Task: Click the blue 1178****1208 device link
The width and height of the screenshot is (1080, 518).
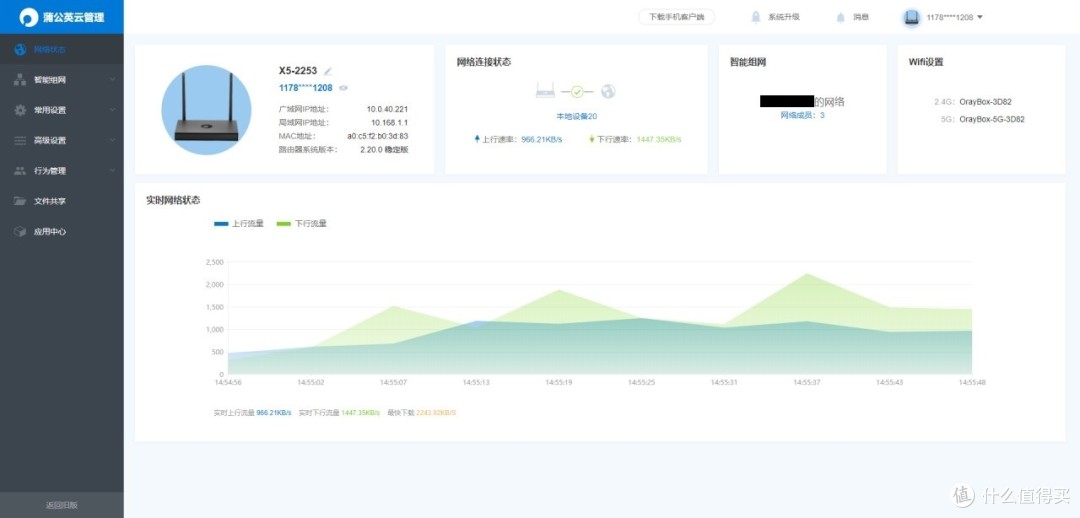Action: [x=306, y=87]
